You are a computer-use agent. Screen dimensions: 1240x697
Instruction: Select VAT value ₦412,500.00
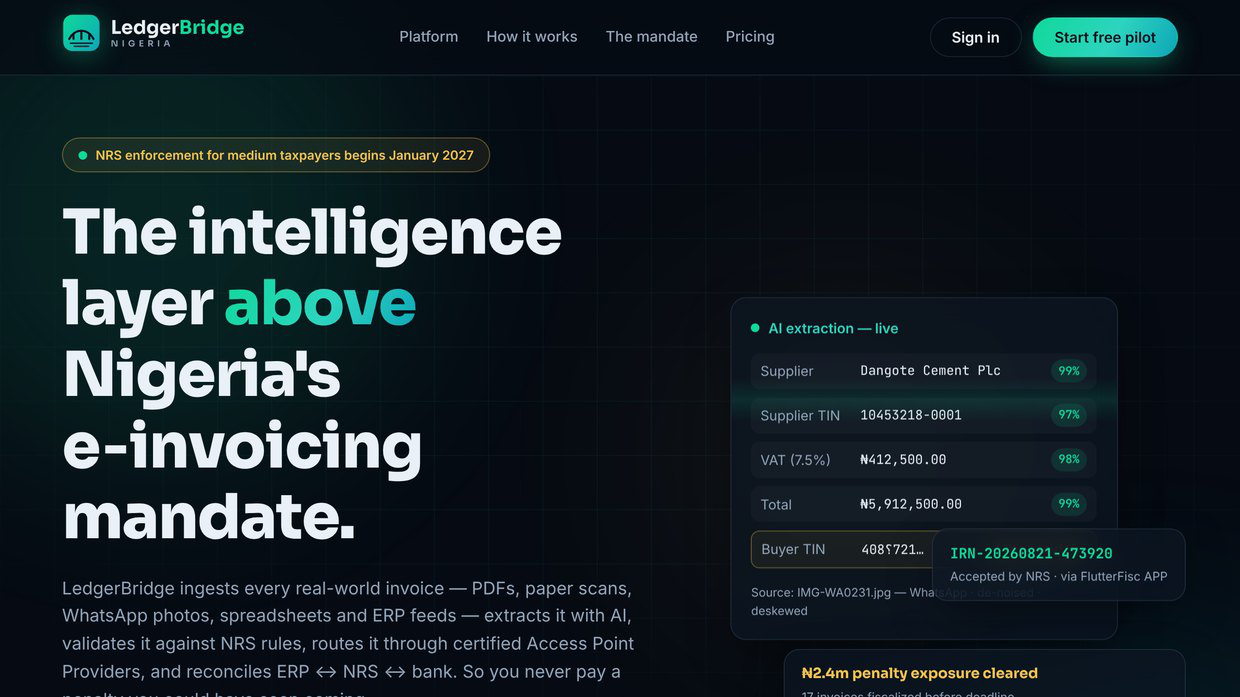point(903,460)
